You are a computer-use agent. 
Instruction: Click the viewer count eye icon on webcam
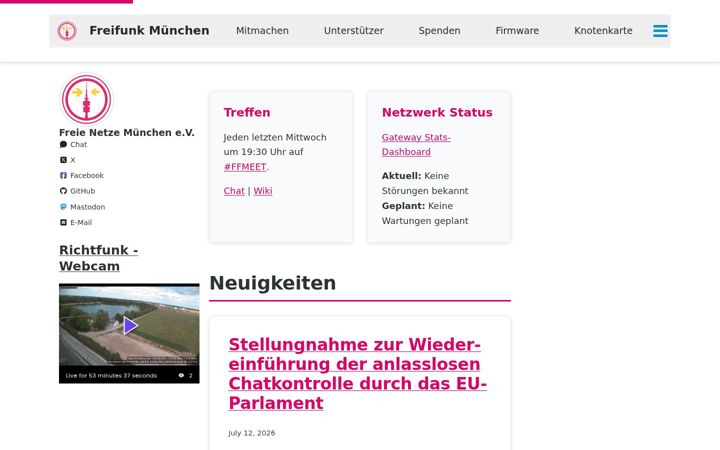coord(181,375)
